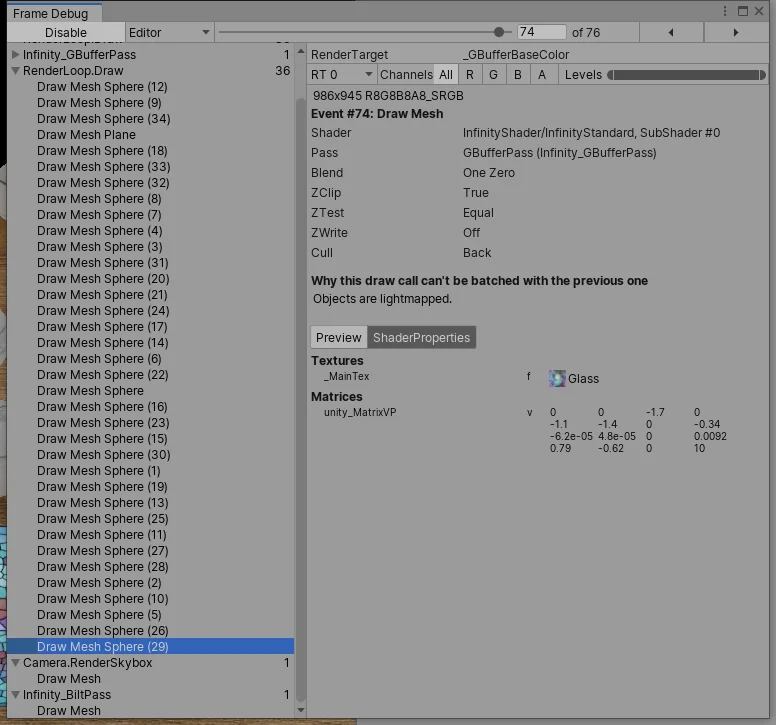Select Draw Mesh Sphere (23)
This screenshot has height=725, width=776.
pyautogui.click(x=151, y=423)
